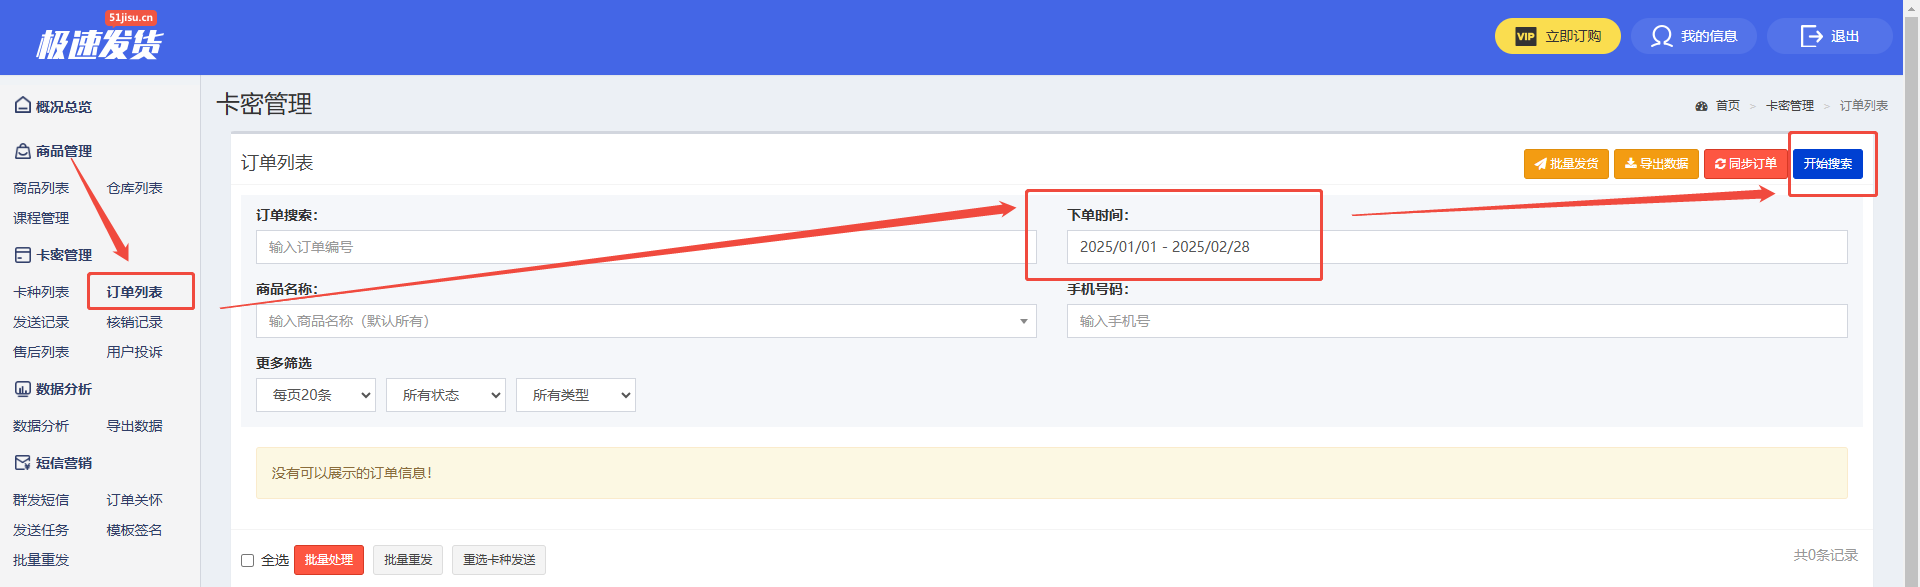The image size is (1920, 587).
Task: Click the 短信营销 mail icon
Action: (22, 463)
